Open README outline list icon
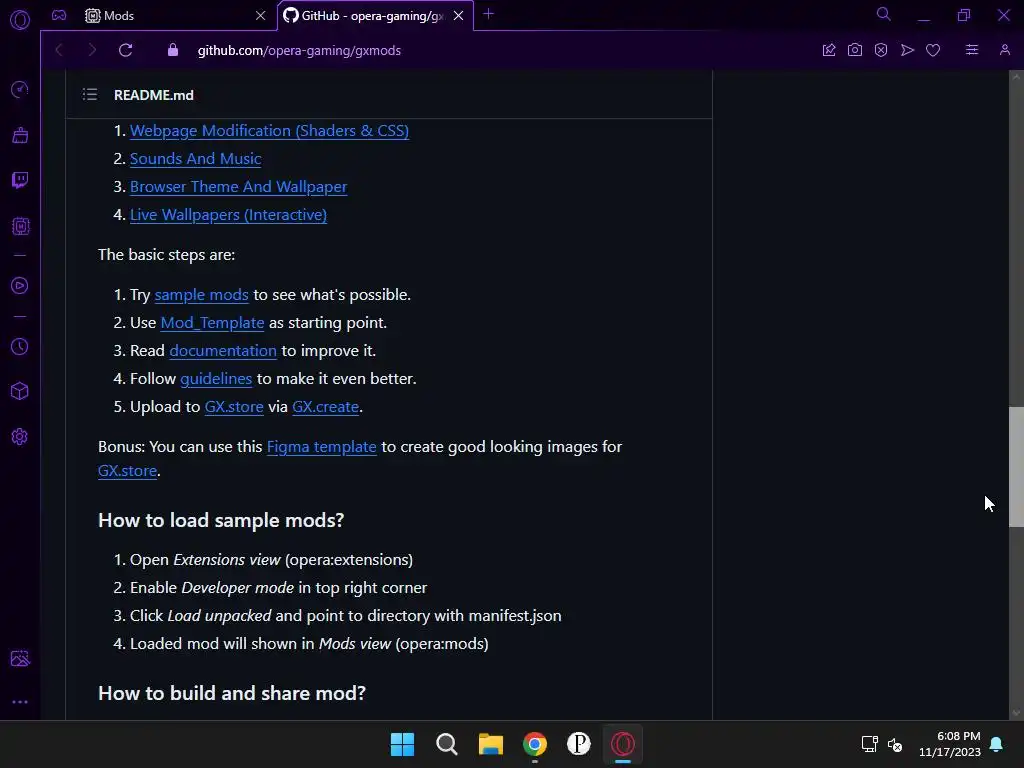 tap(89, 95)
